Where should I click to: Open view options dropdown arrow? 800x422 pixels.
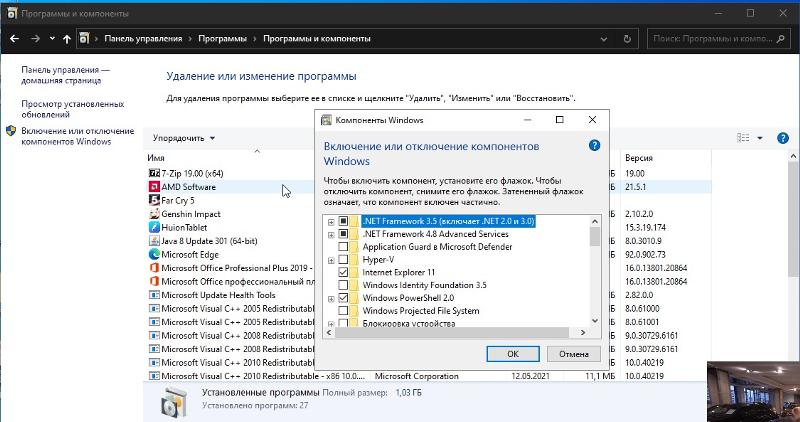coord(760,138)
